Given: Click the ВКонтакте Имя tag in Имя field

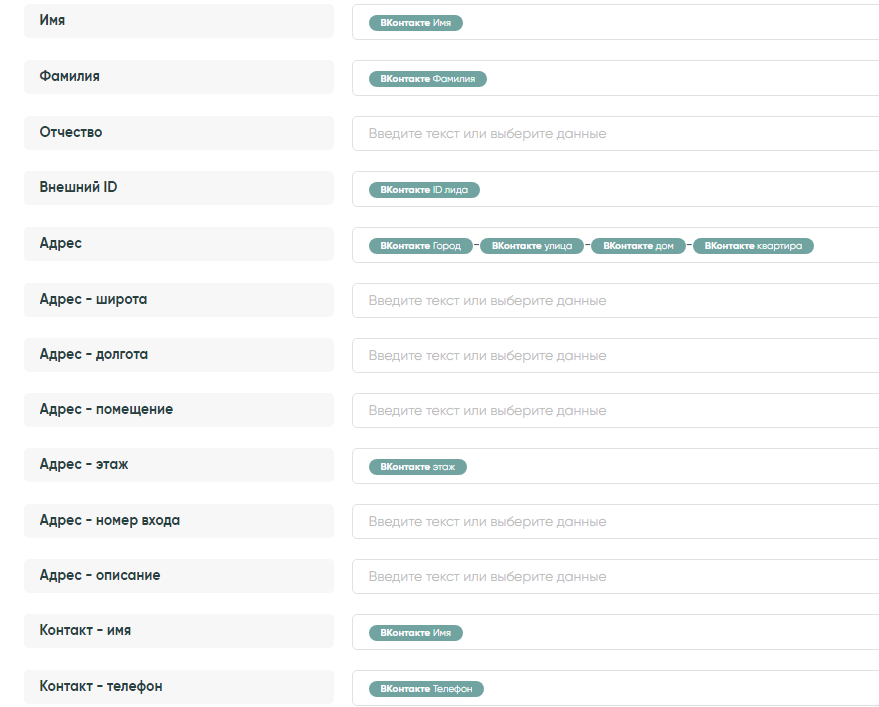Looking at the screenshot, I should click(415, 22).
